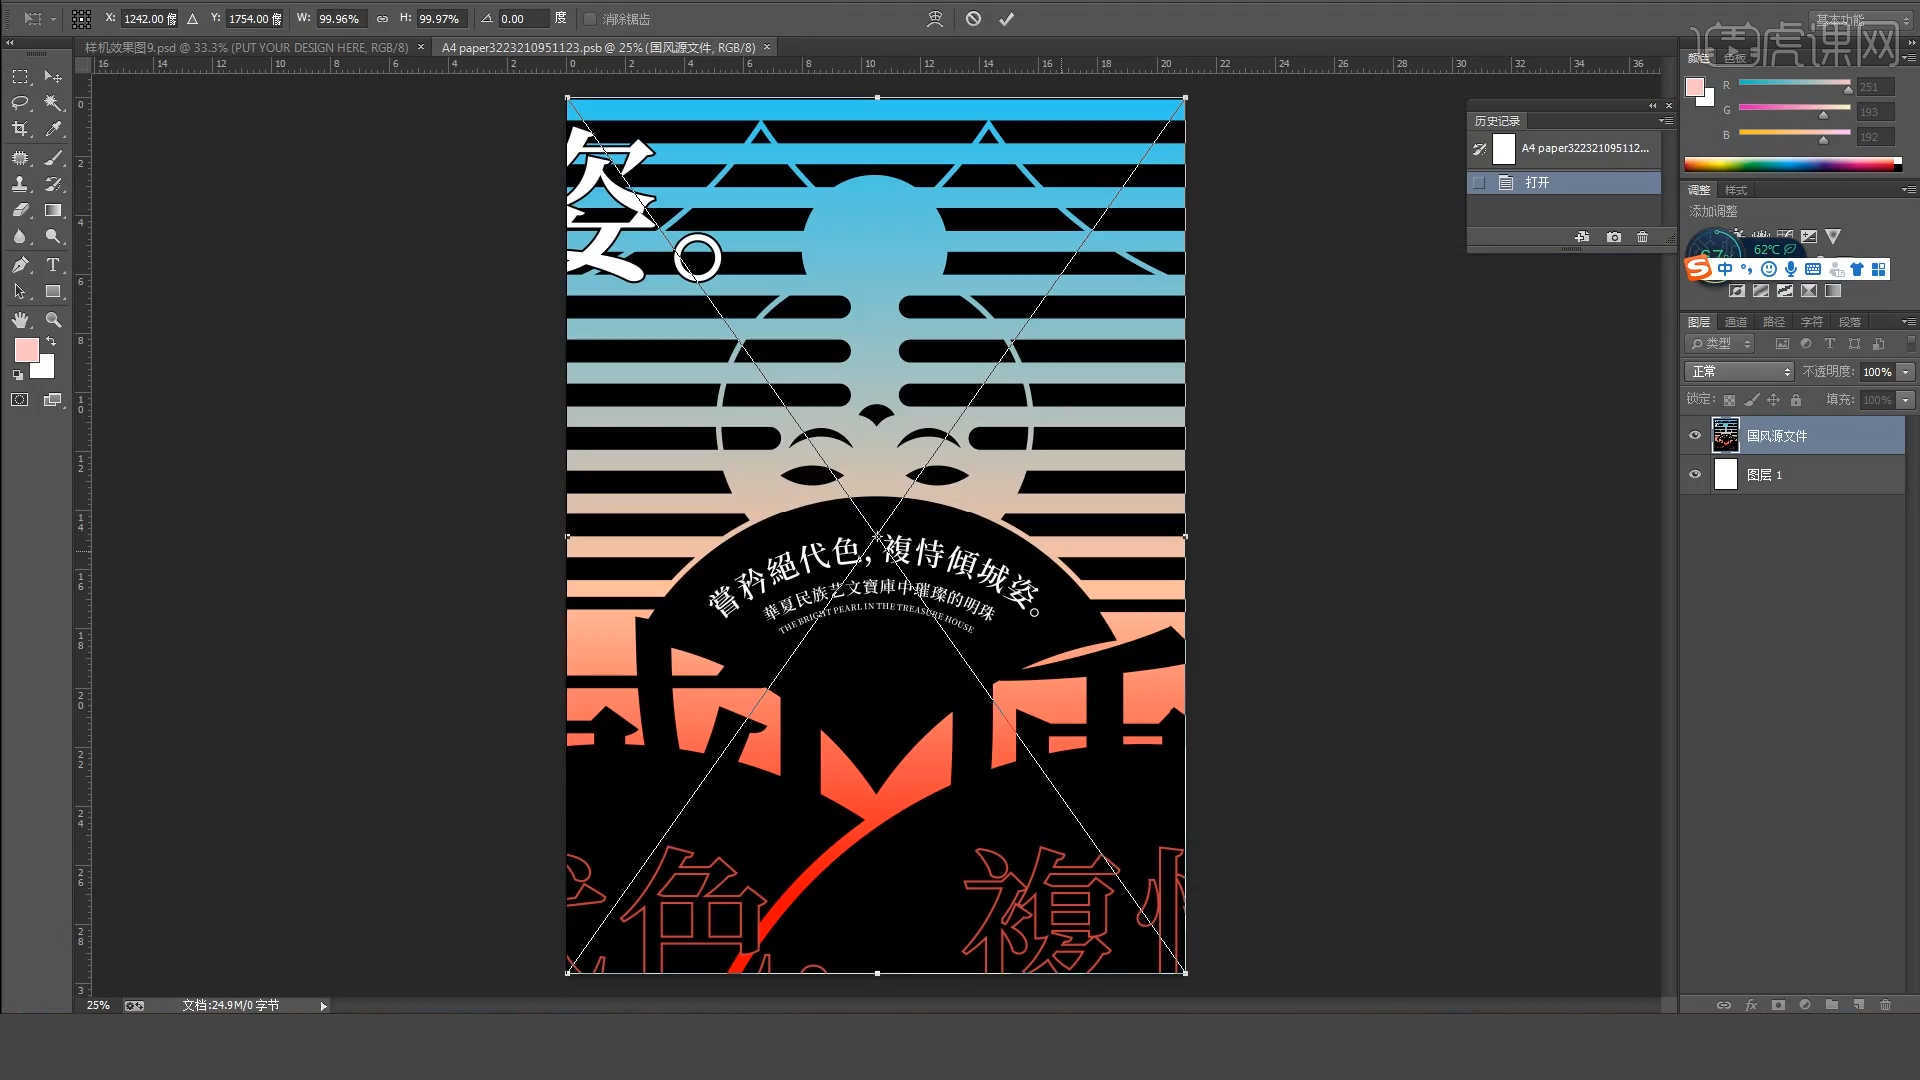1920x1080 pixels.
Task: Switch to the 样机效果图9.psd document tab
Action: [x=245, y=47]
